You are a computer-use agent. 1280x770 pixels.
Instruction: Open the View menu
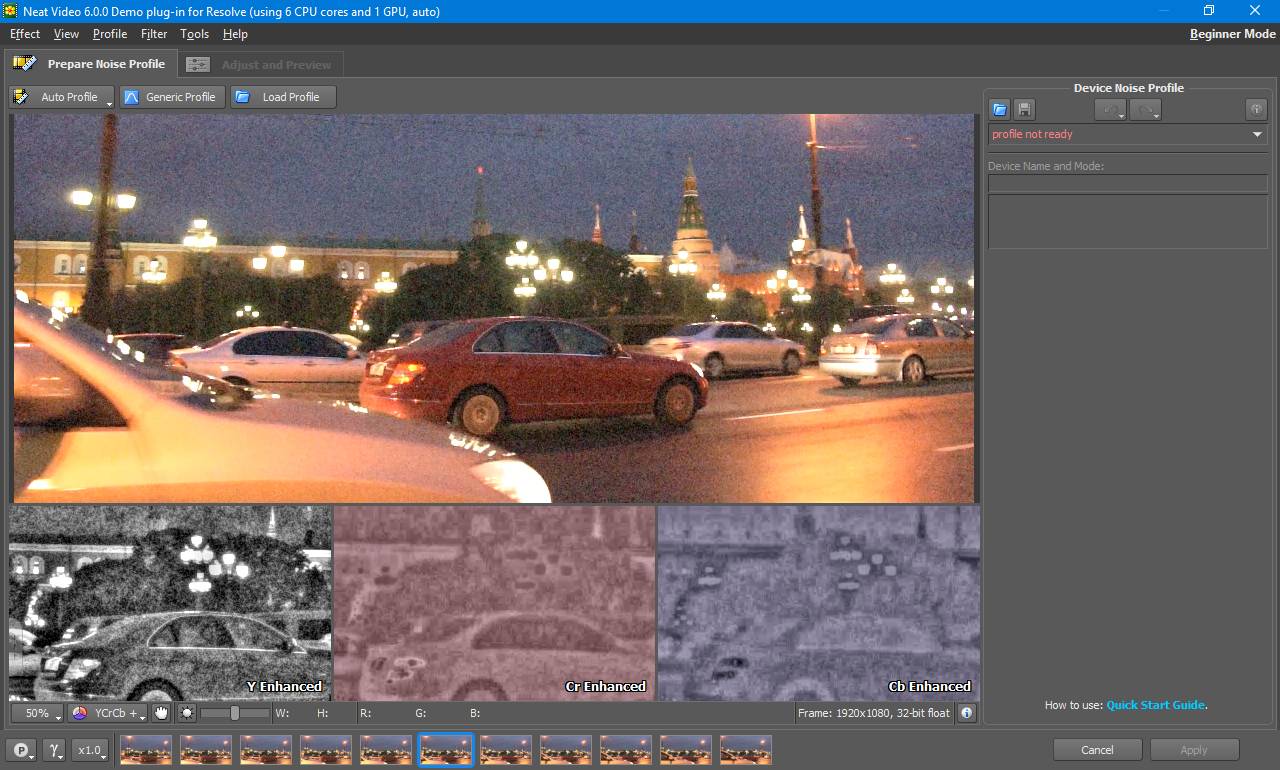pos(66,34)
